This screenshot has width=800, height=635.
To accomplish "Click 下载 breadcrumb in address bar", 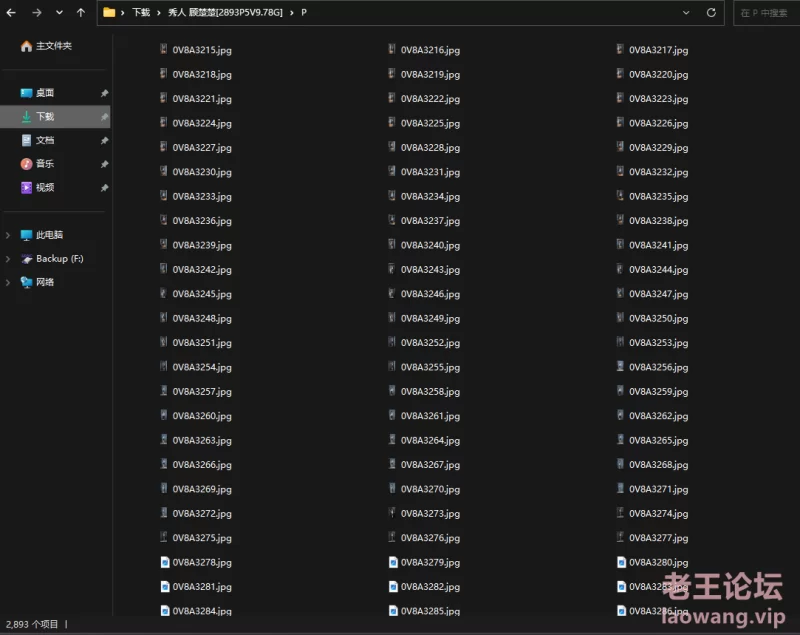I will tap(141, 13).
